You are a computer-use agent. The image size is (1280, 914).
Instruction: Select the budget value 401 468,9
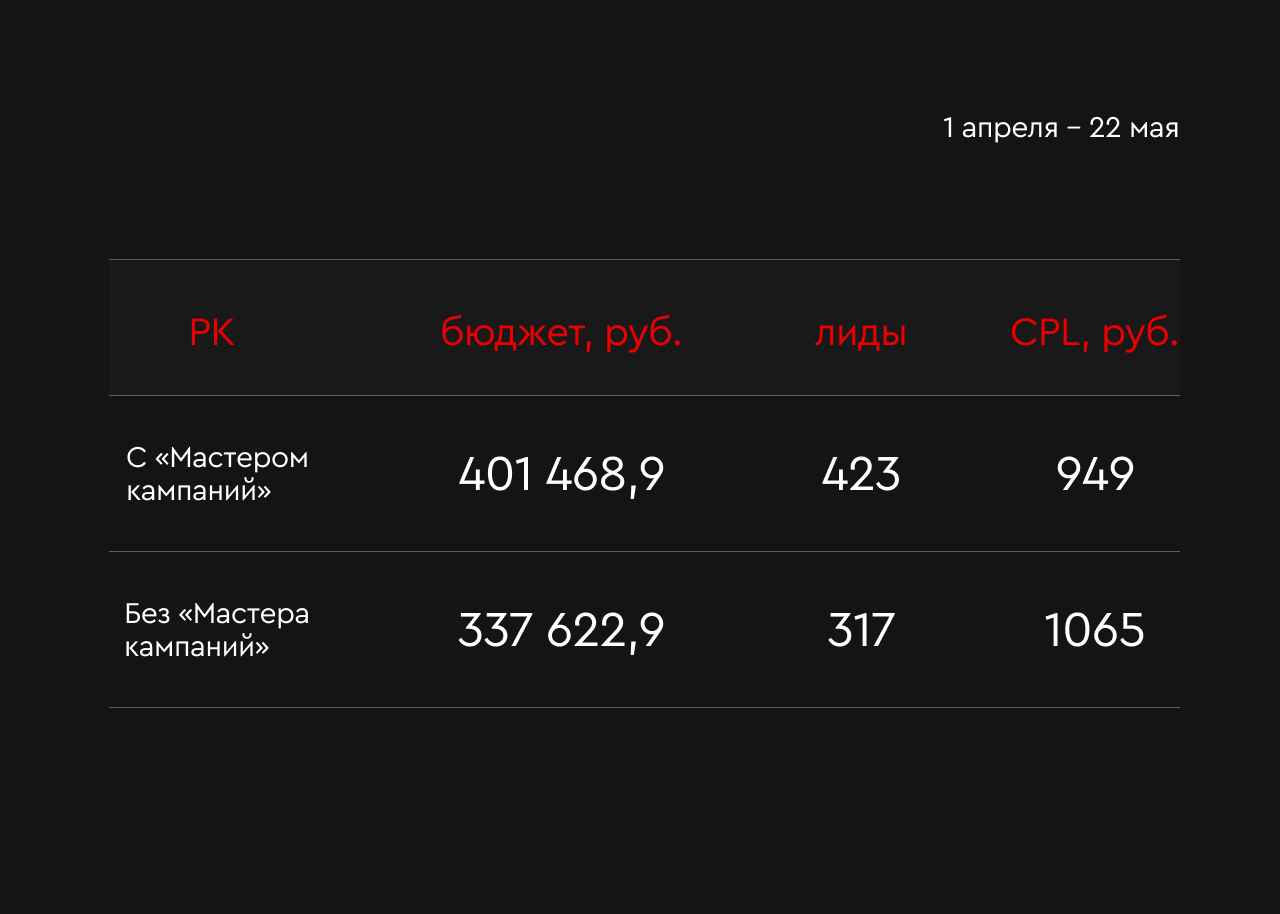tap(561, 474)
